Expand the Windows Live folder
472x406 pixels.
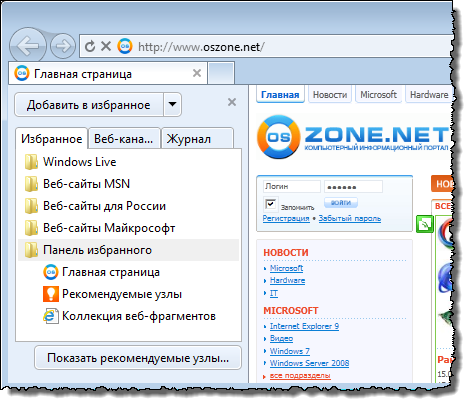click(129, 162)
